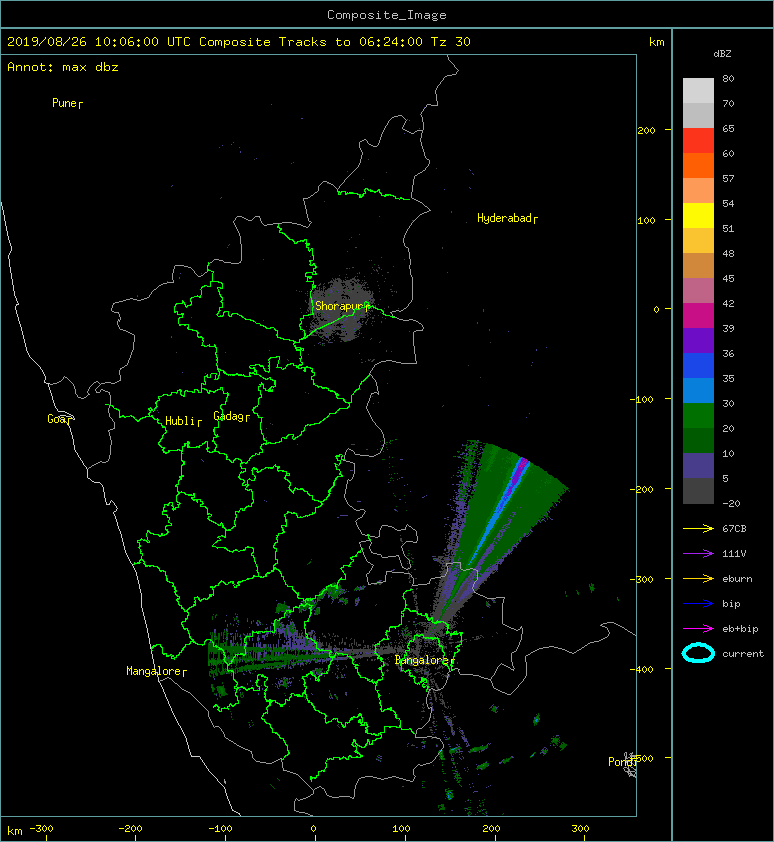Select the blue 36 dBZ swatch

(698, 366)
